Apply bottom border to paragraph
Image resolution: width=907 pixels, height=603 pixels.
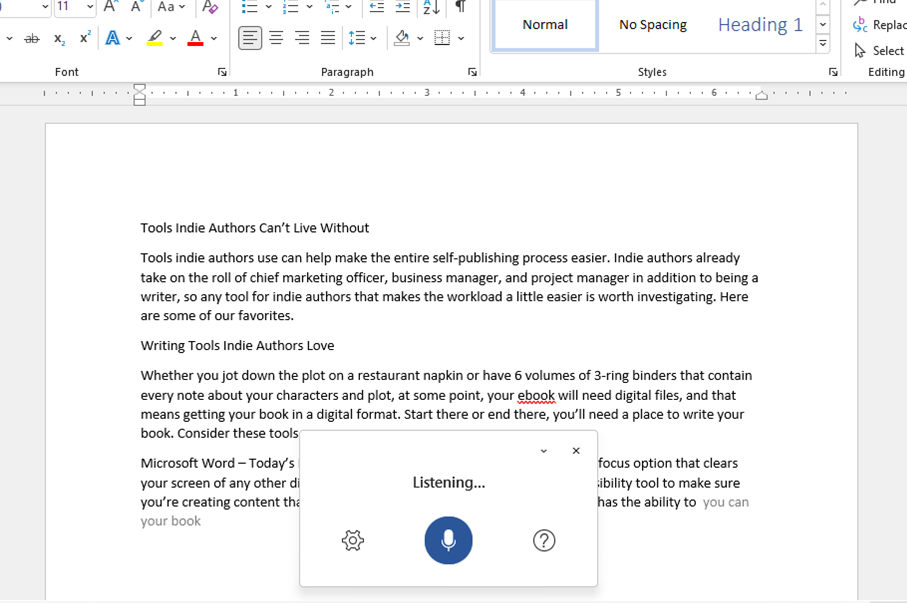442,38
